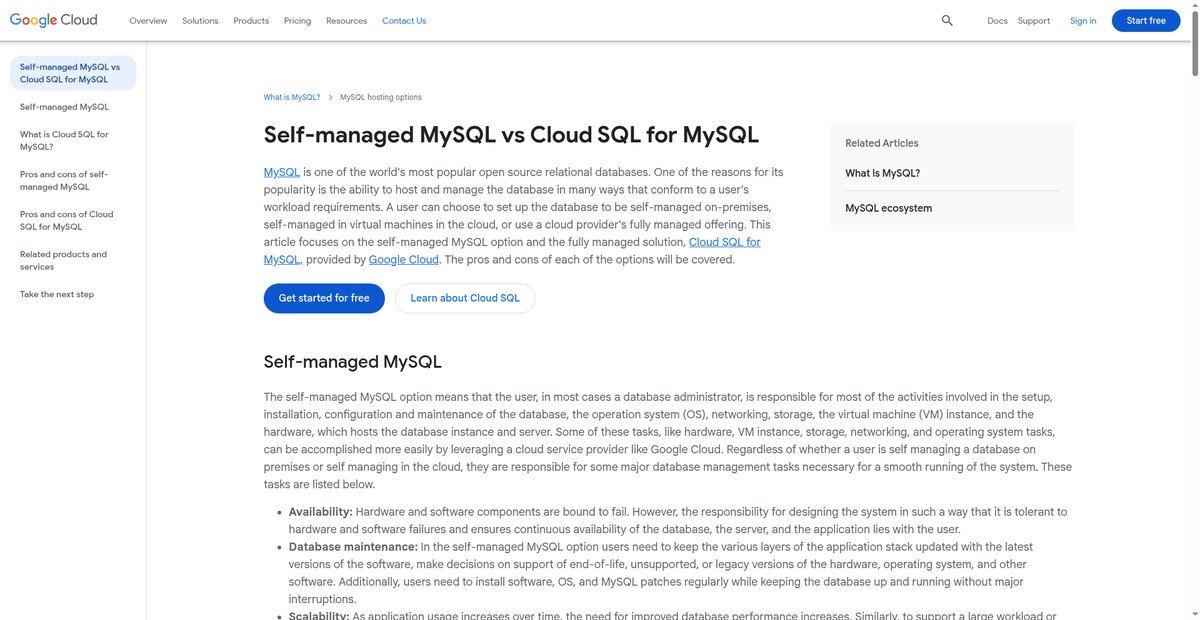Open the Products menu

click(251, 20)
